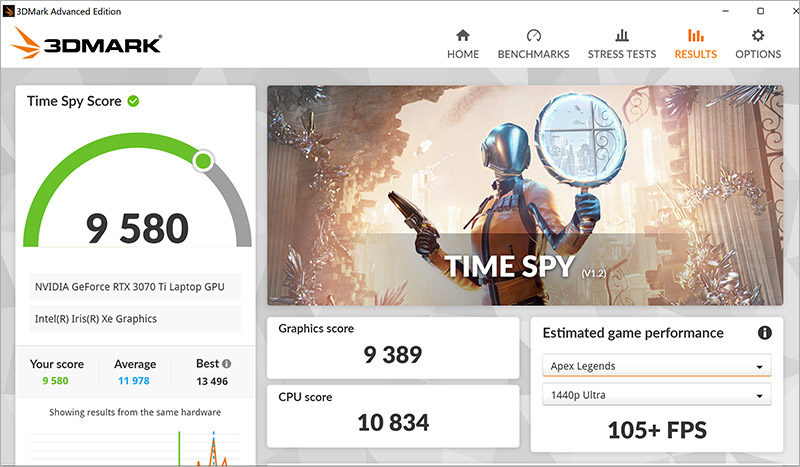Image resolution: width=800 pixels, height=467 pixels.
Task: Click the CPU score 10 834
Action: (393, 423)
